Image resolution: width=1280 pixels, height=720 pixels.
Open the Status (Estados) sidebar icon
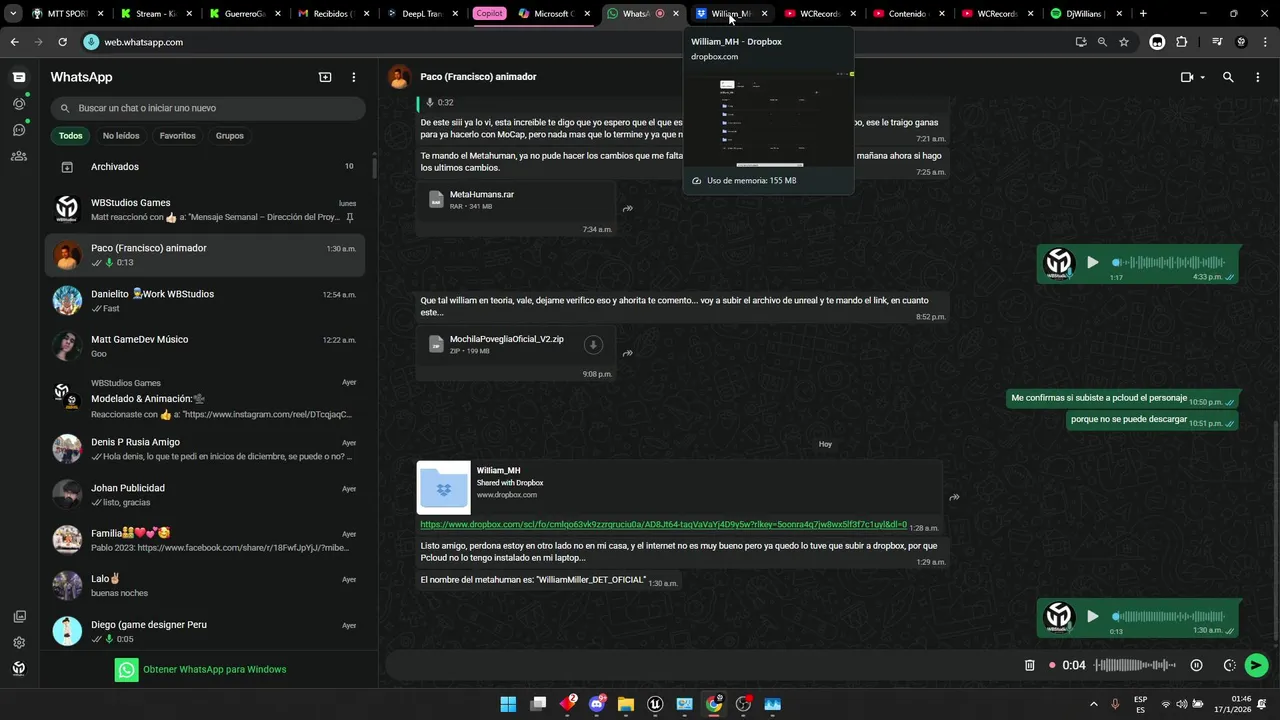point(19,103)
